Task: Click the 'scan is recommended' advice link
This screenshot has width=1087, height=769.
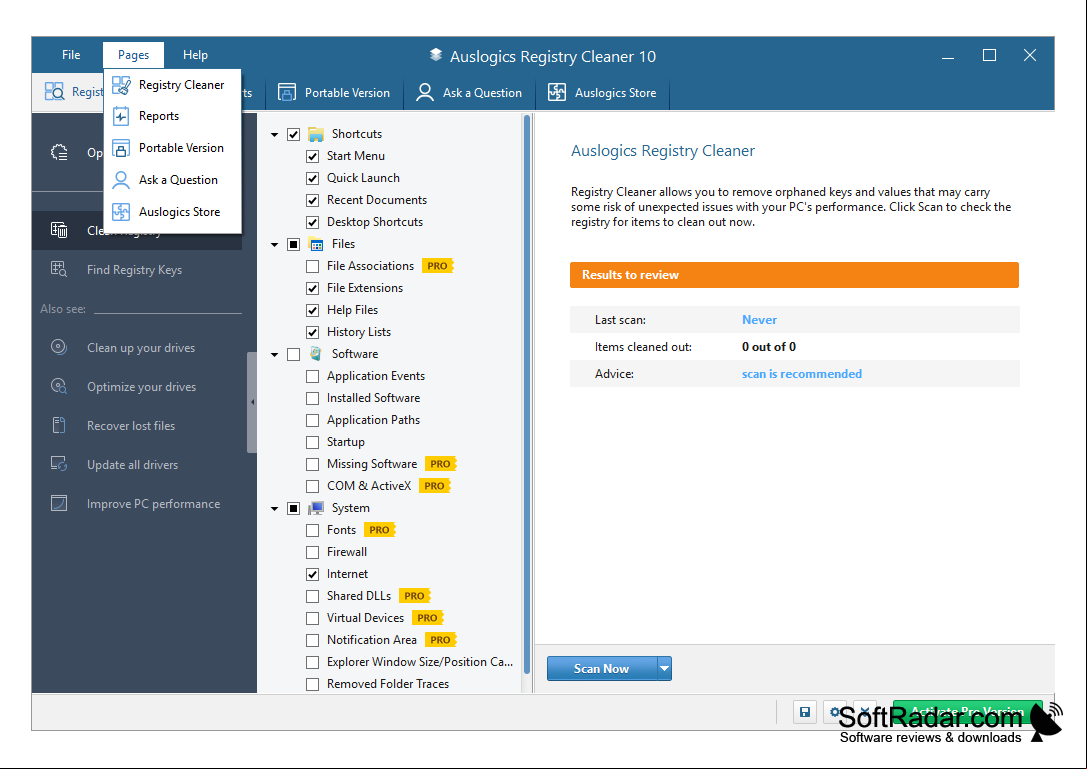Action: click(801, 374)
